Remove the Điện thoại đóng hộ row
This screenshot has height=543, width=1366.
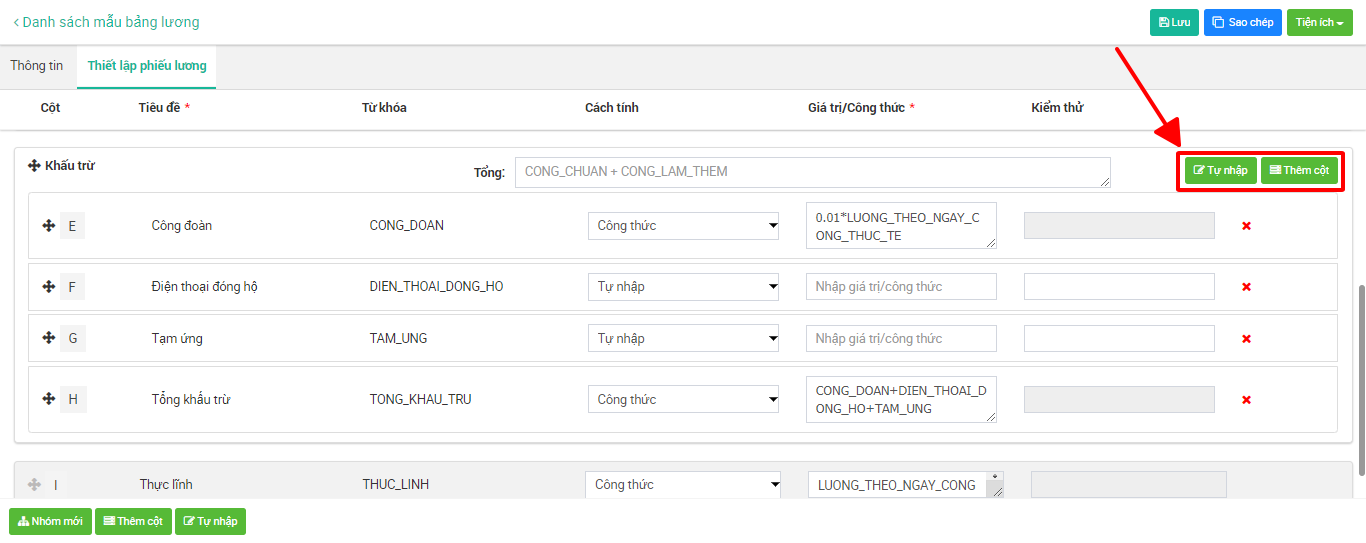(x=1246, y=287)
